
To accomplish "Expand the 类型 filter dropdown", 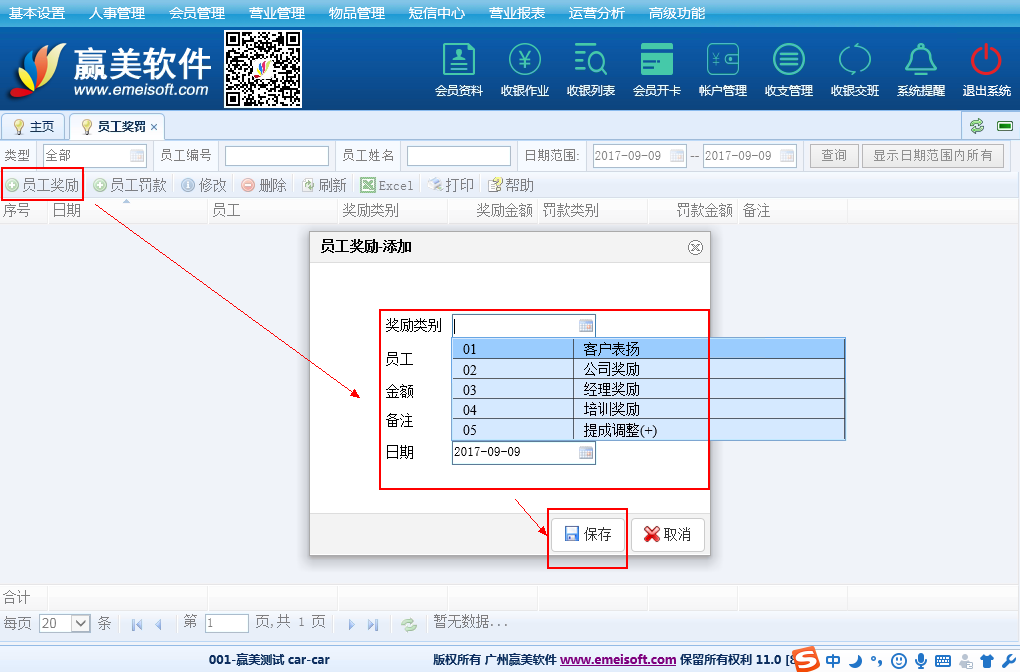I will coord(137,156).
